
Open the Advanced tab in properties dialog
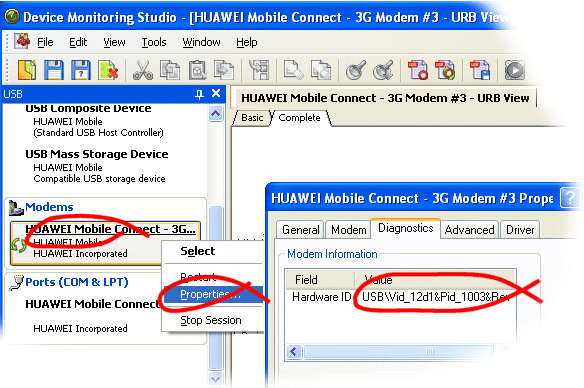tap(470, 230)
